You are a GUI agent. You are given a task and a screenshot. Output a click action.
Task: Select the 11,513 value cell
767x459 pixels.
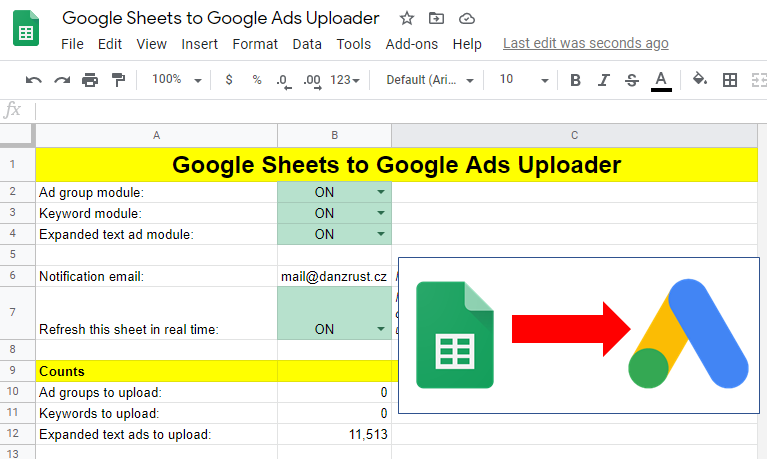tap(335, 434)
